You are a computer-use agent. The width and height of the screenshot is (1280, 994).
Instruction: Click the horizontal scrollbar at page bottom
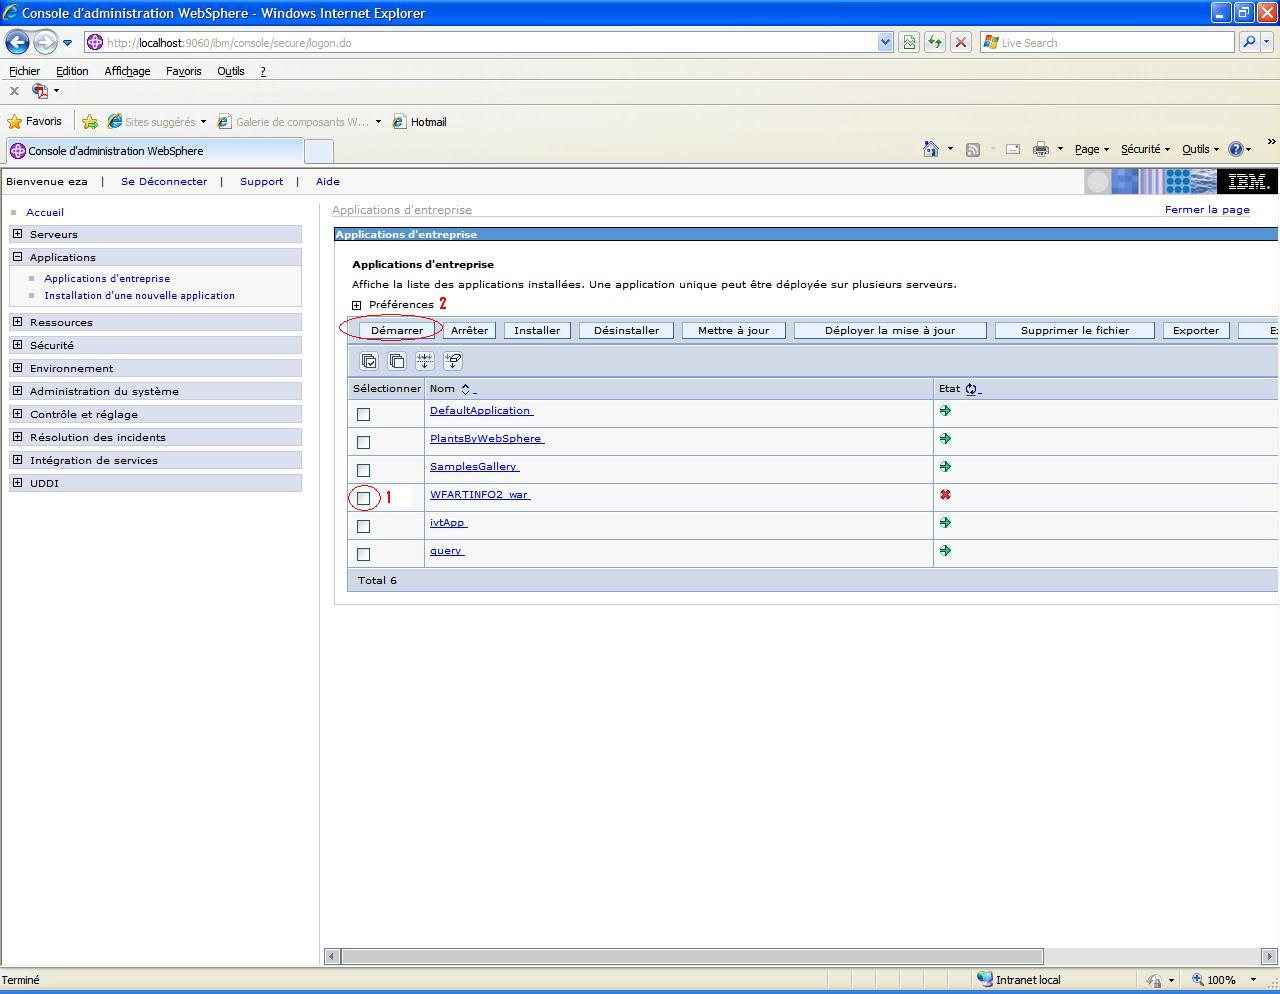pos(690,957)
